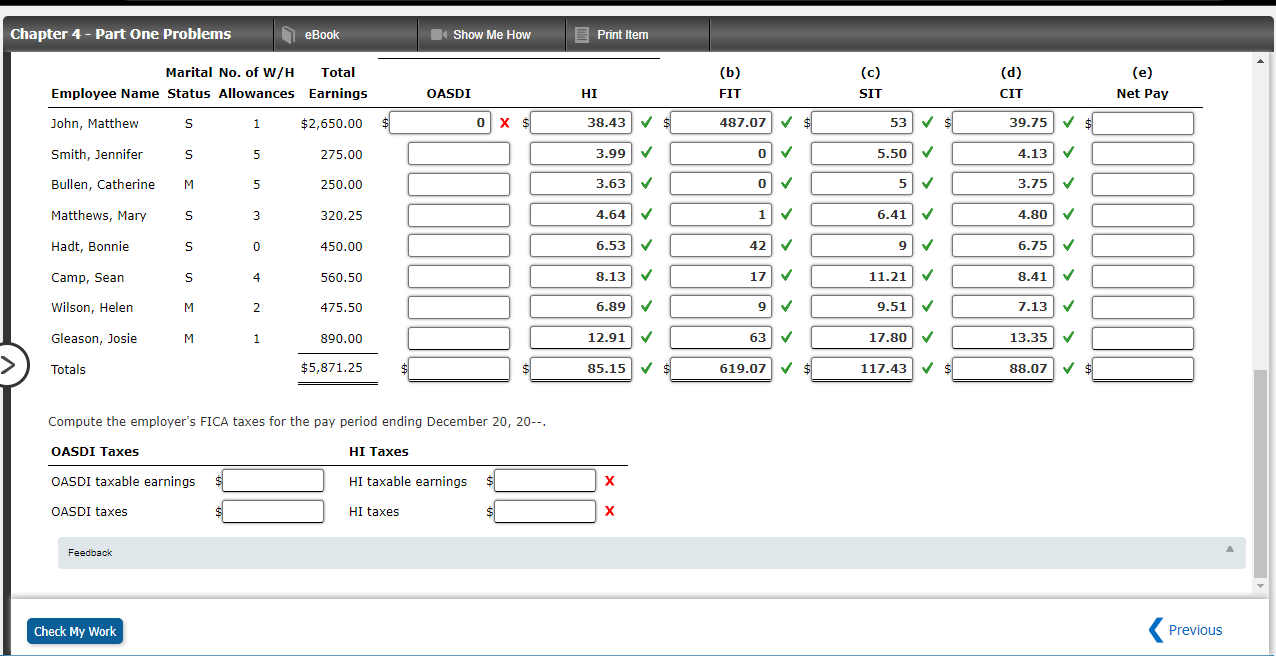Click the red X beside HI taxable earnings
The width and height of the screenshot is (1276, 656).
tap(610, 481)
